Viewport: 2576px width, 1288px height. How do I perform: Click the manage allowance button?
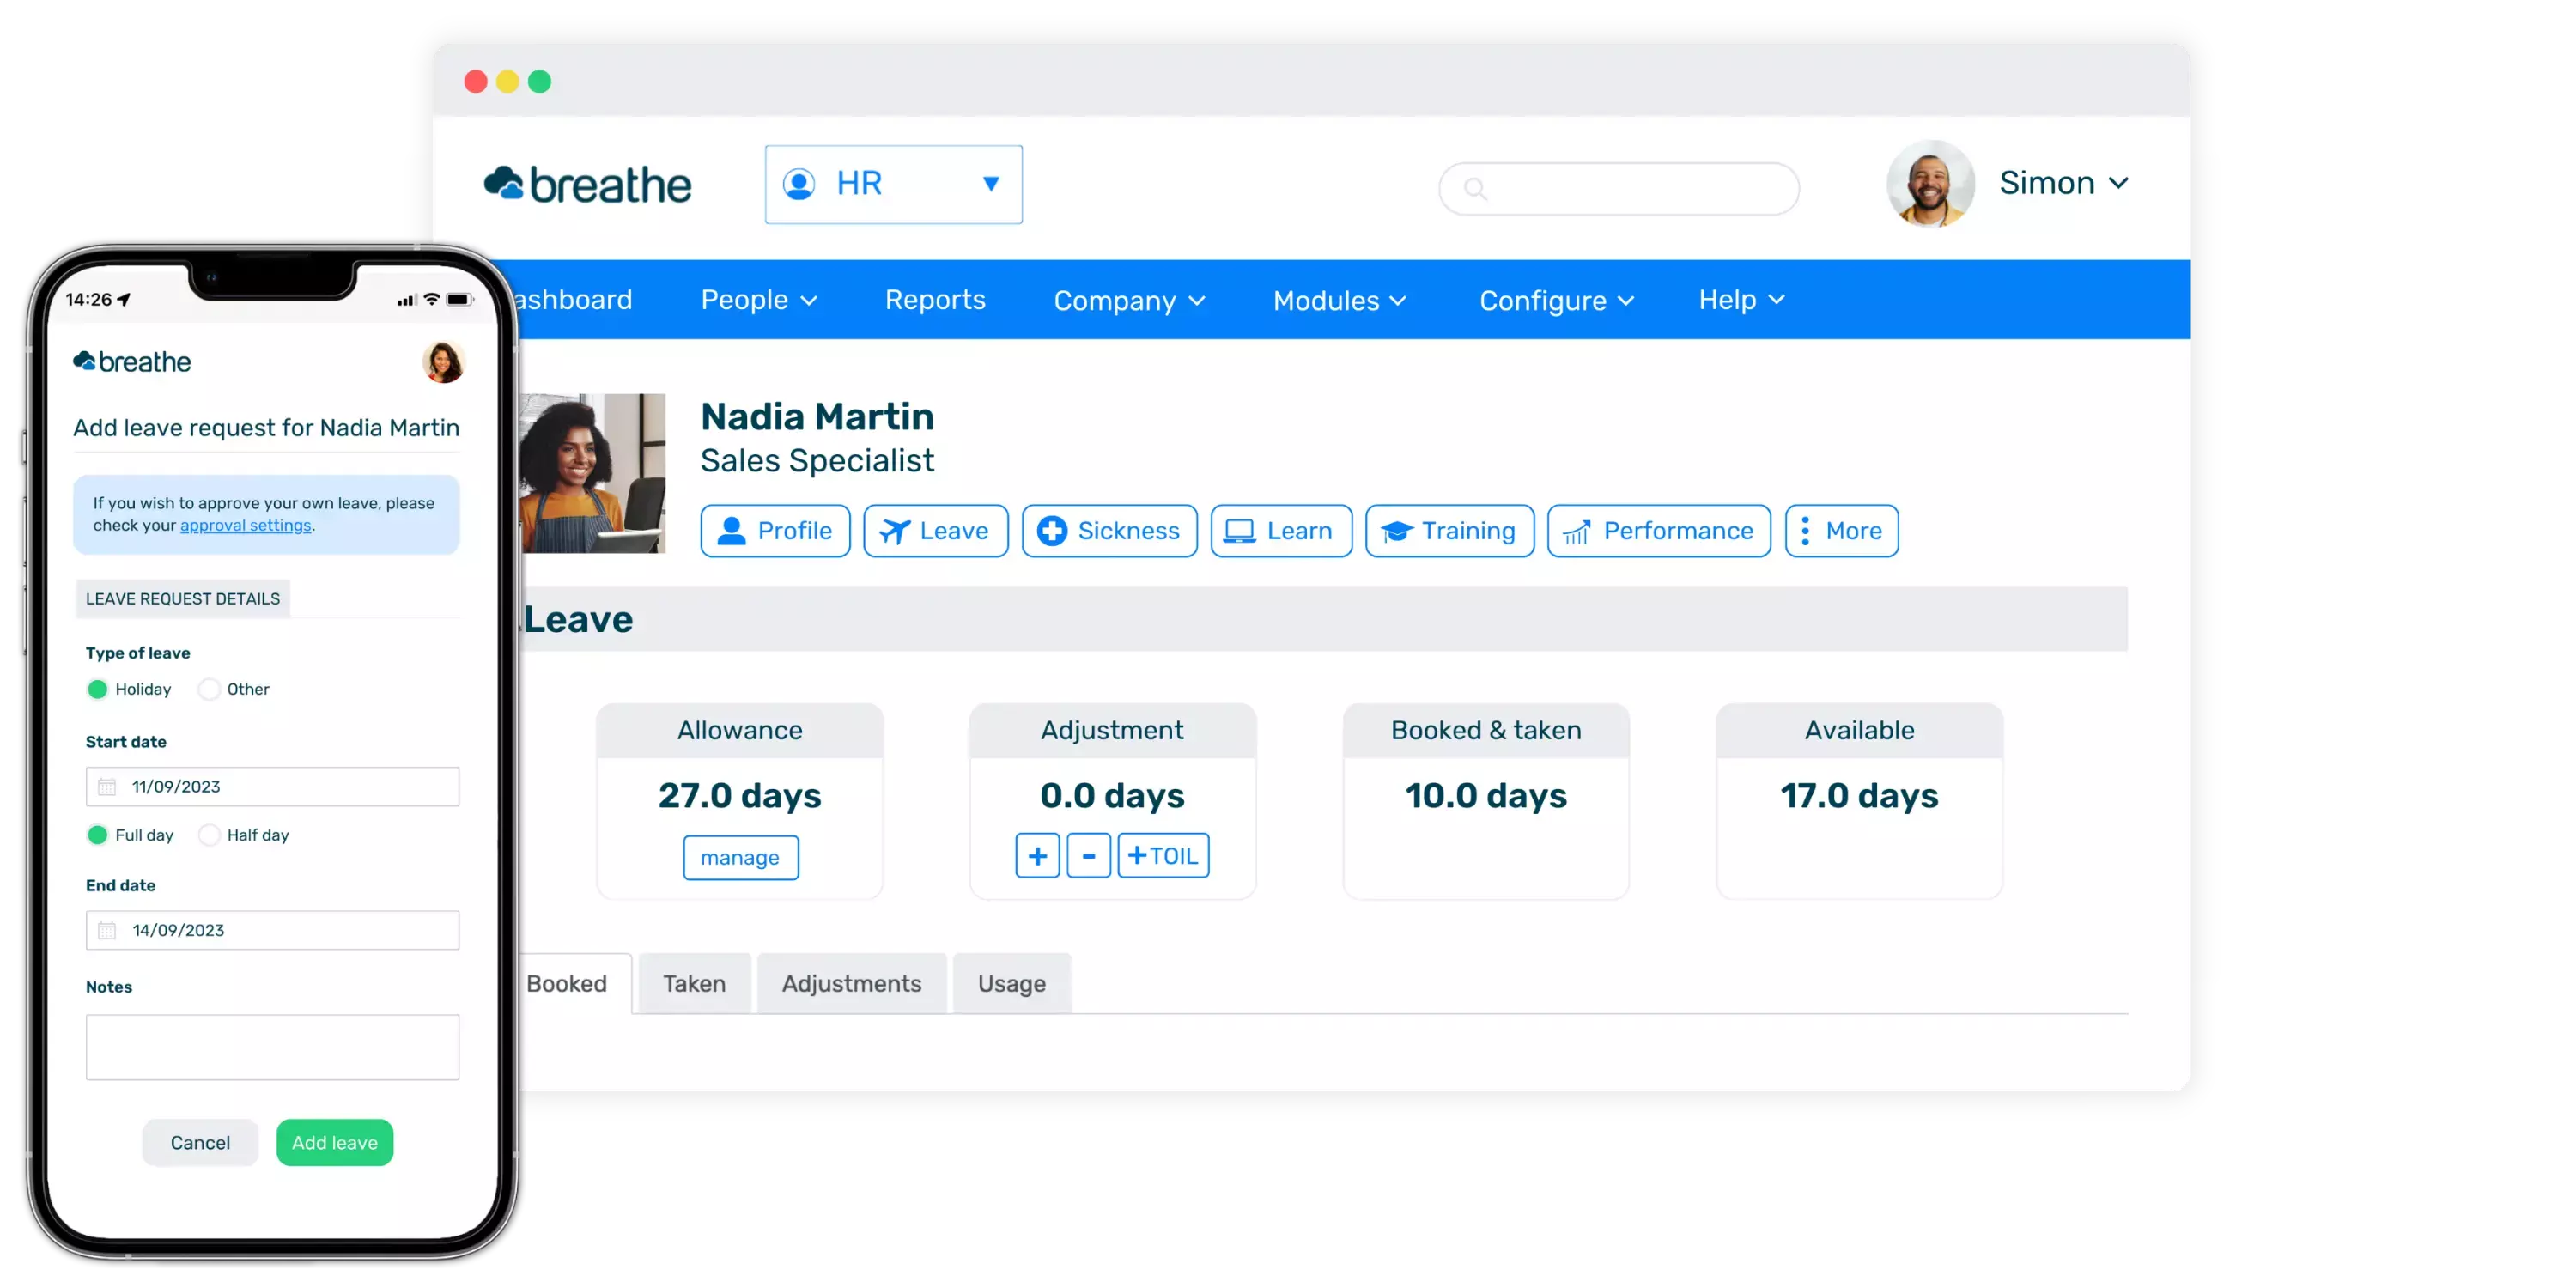(740, 858)
